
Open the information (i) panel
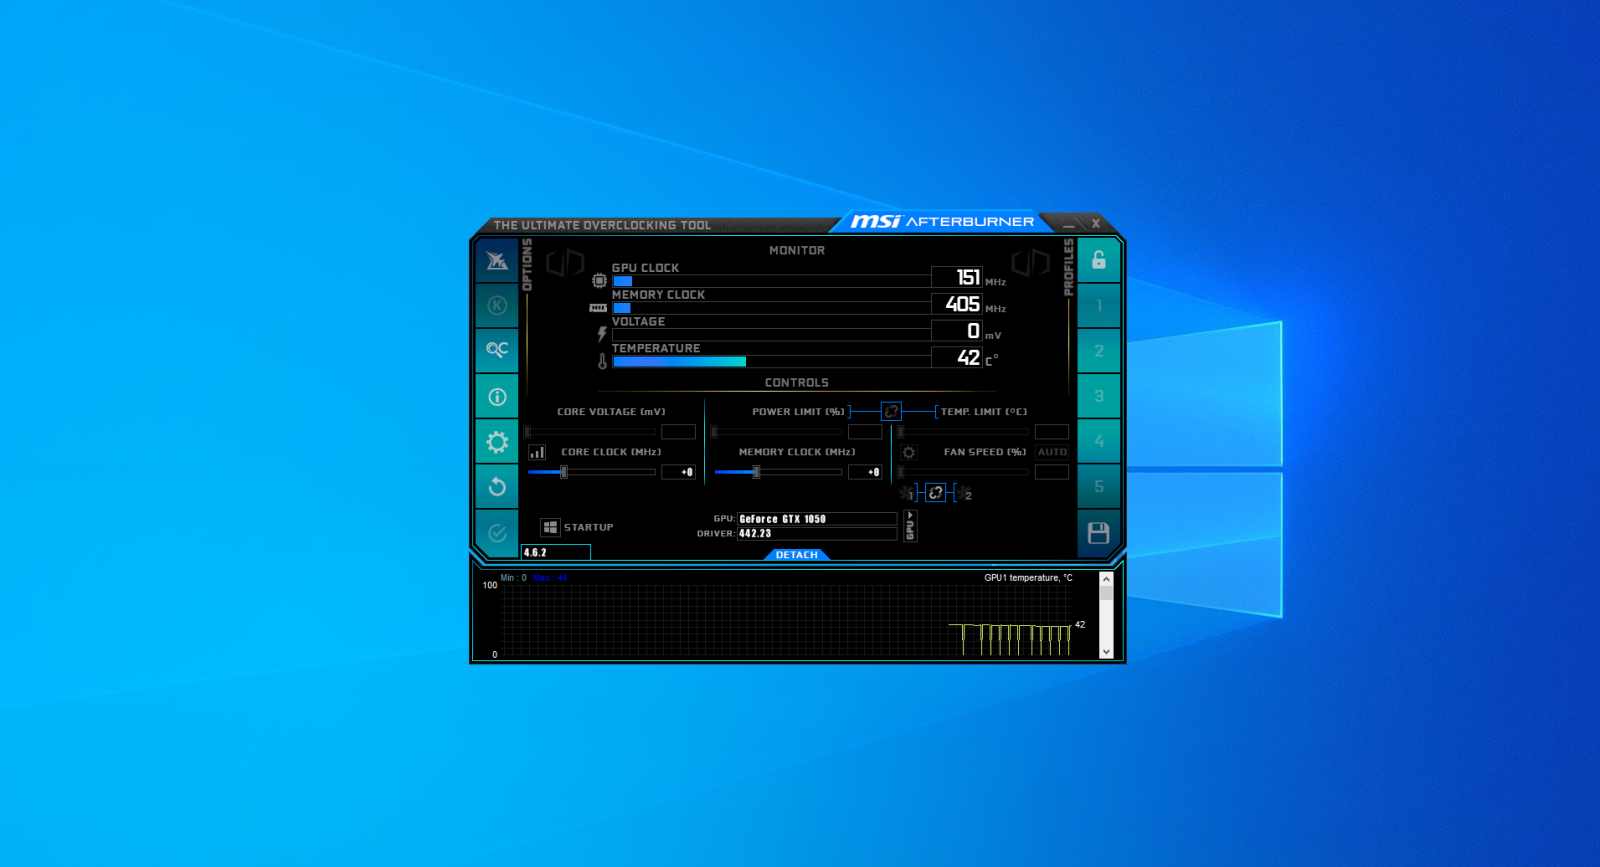(x=497, y=397)
